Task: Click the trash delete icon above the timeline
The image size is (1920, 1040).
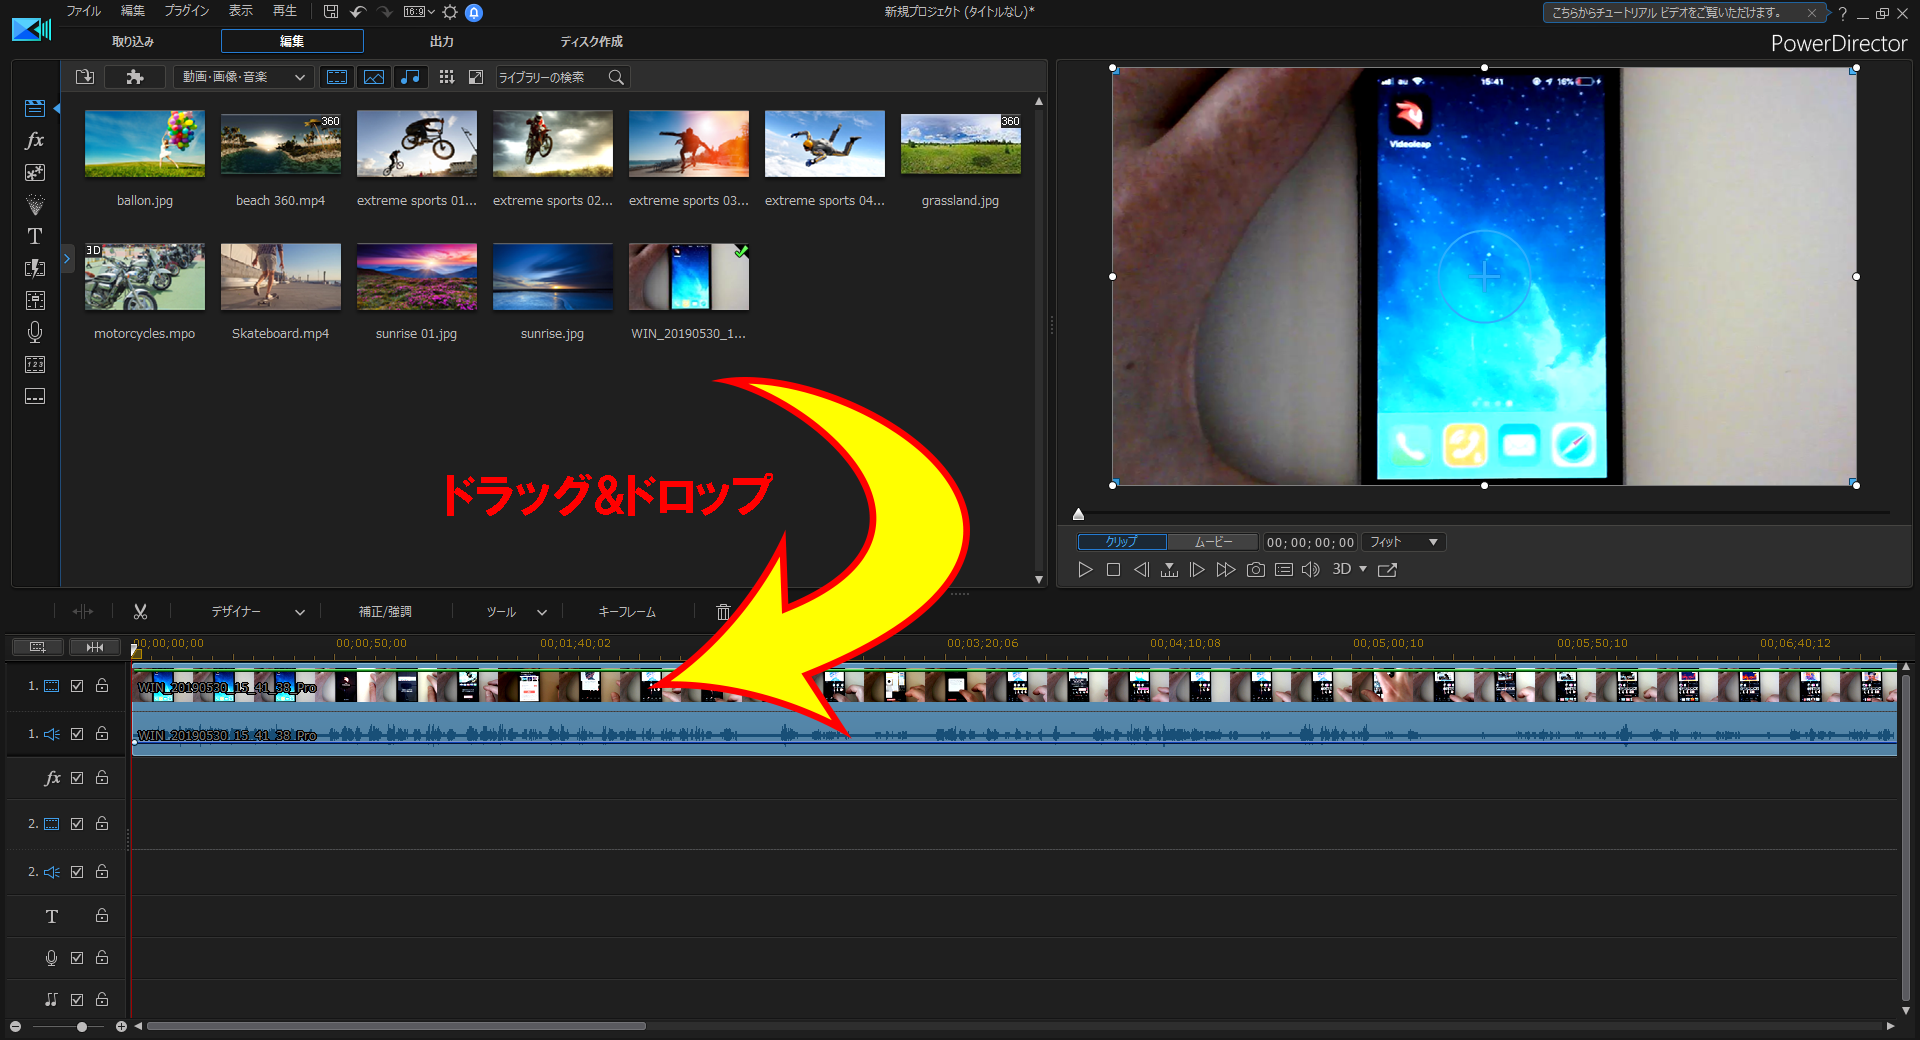Action: click(723, 611)
